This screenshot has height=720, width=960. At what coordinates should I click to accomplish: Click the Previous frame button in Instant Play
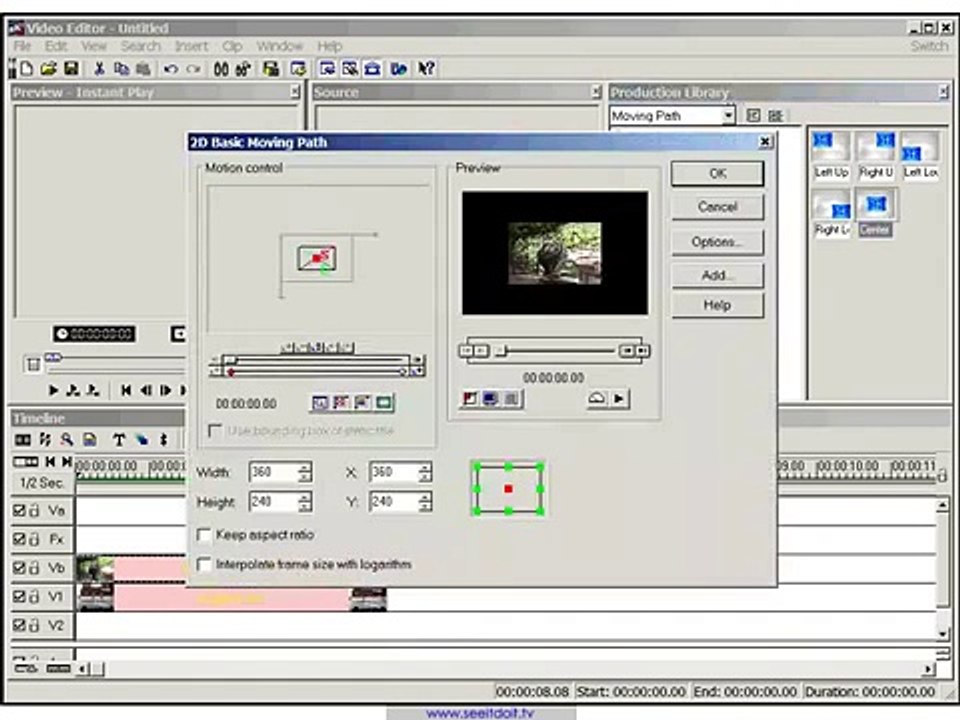pyautogui.click(x=146, y=390)
